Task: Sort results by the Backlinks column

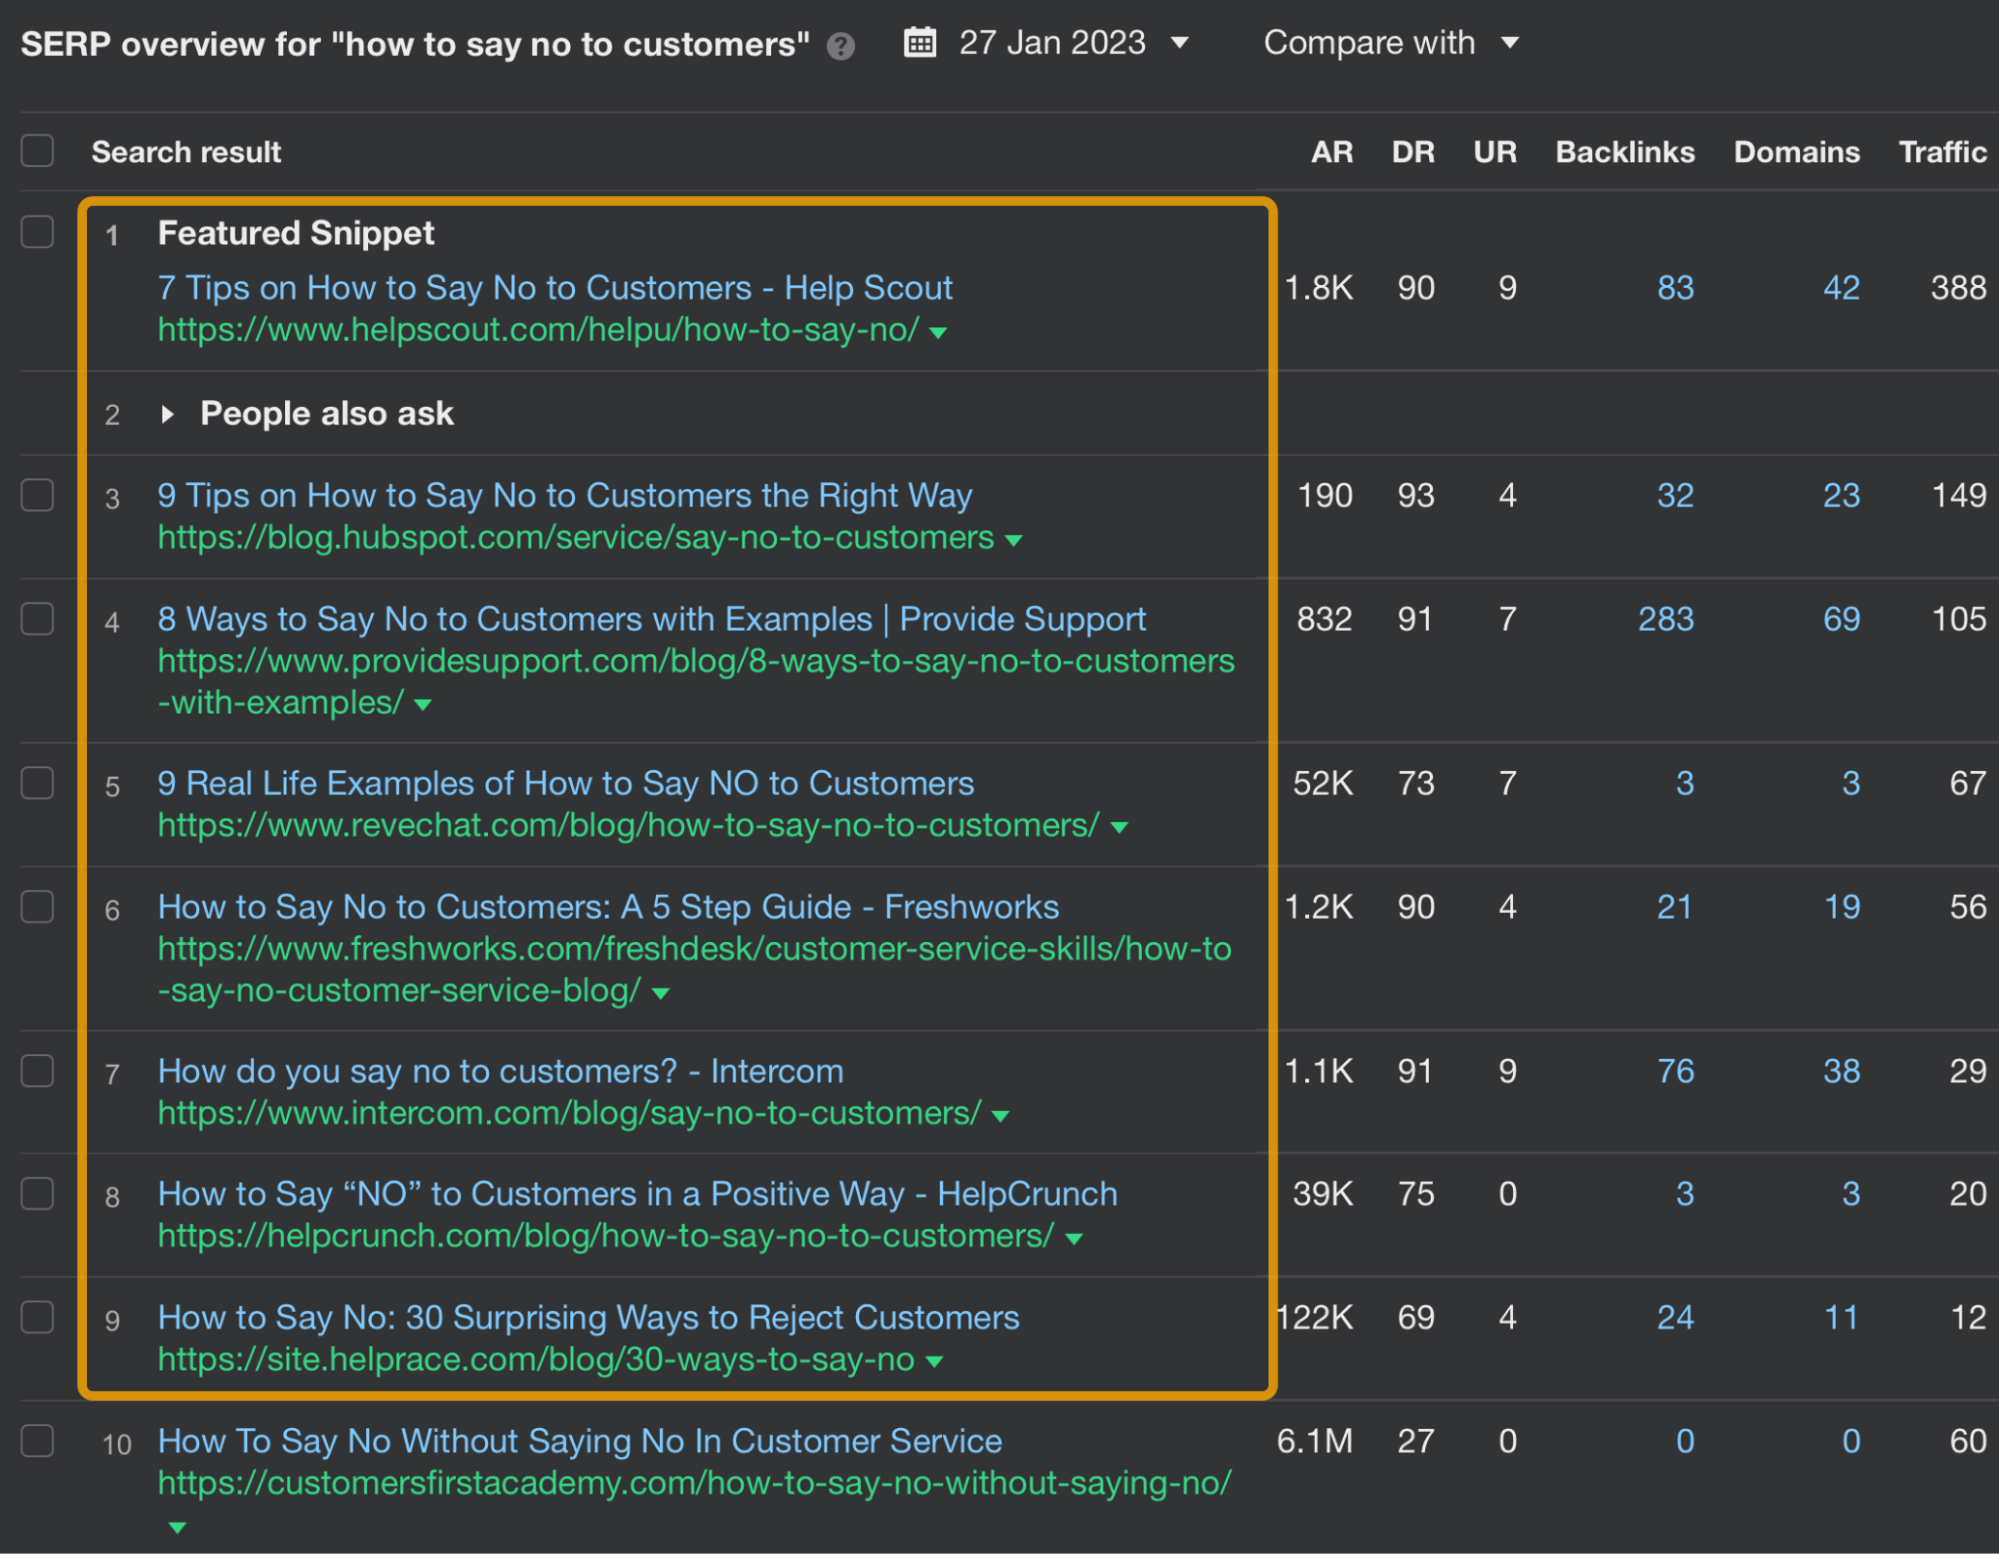Action: point(1624,151)
